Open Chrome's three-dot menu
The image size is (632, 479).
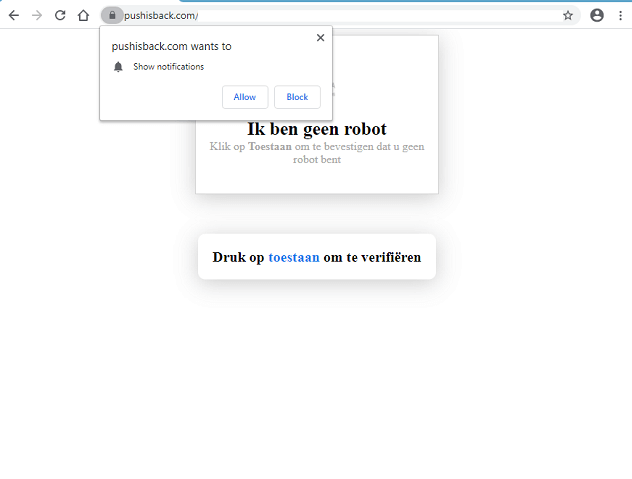point(620,15)
